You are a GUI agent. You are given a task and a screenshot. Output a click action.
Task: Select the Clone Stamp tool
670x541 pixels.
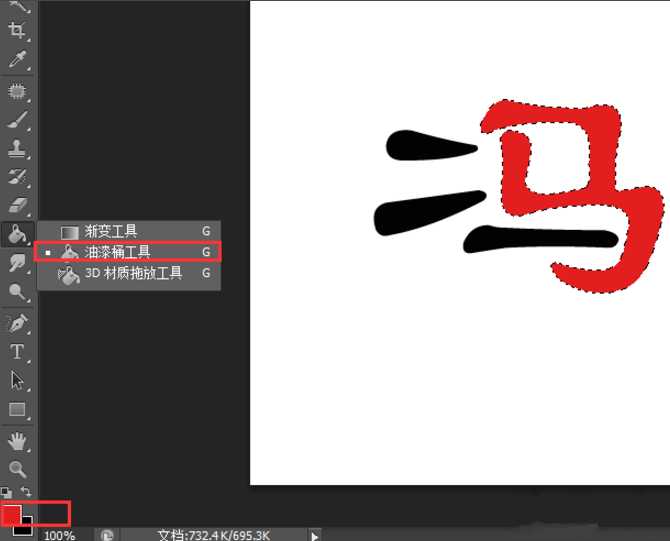tap(17, 148)
